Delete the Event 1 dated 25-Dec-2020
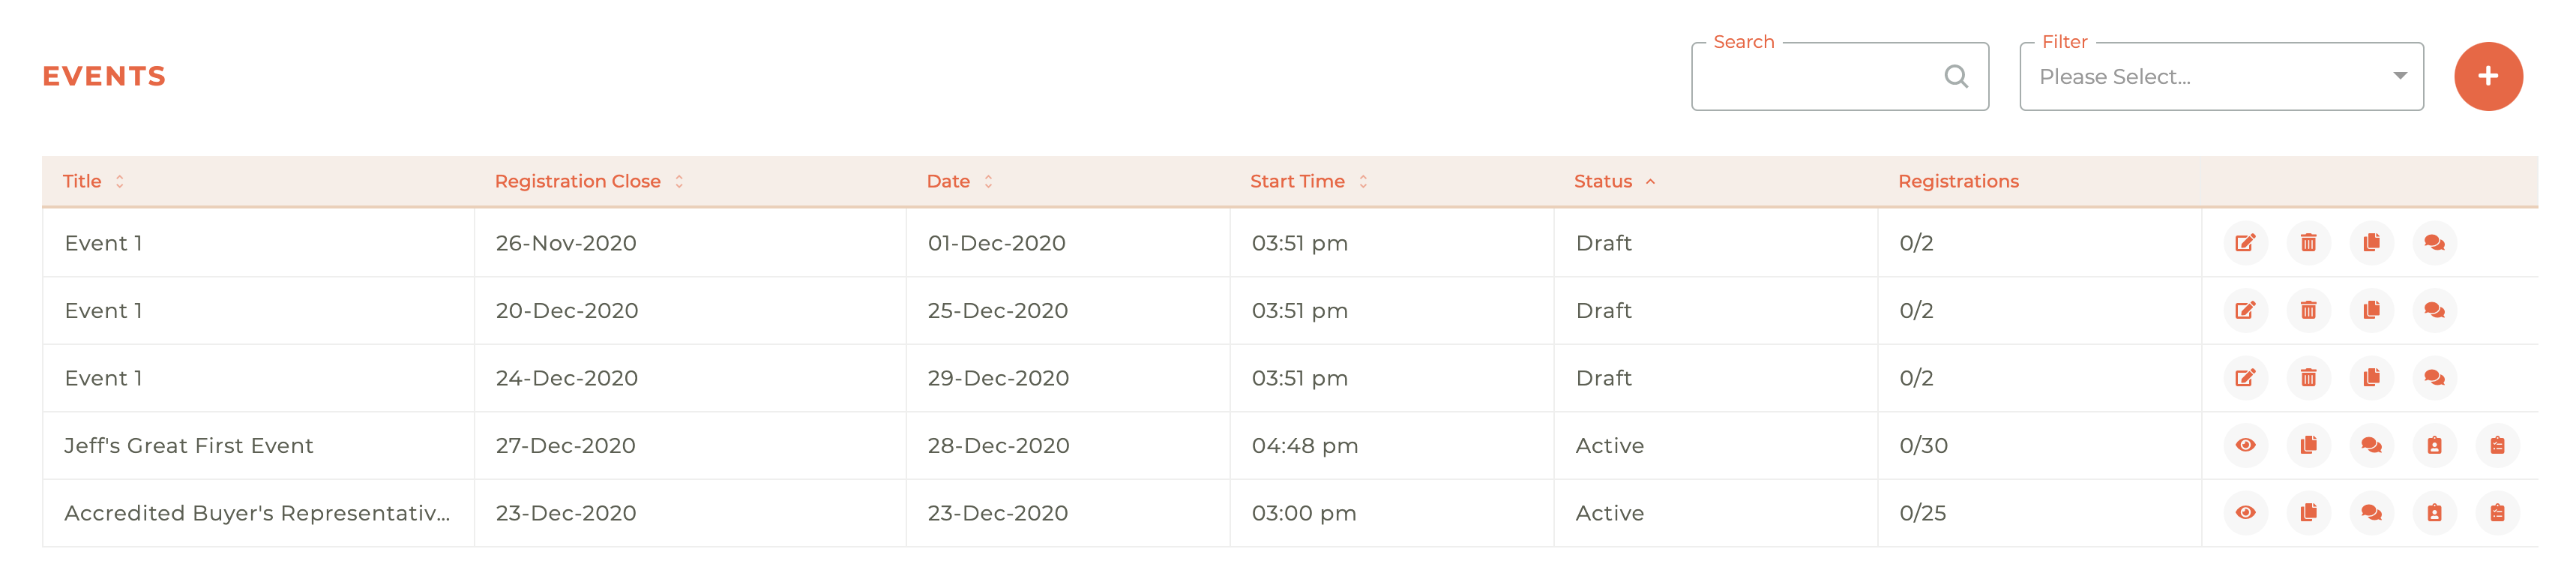 click(2308, 310)
